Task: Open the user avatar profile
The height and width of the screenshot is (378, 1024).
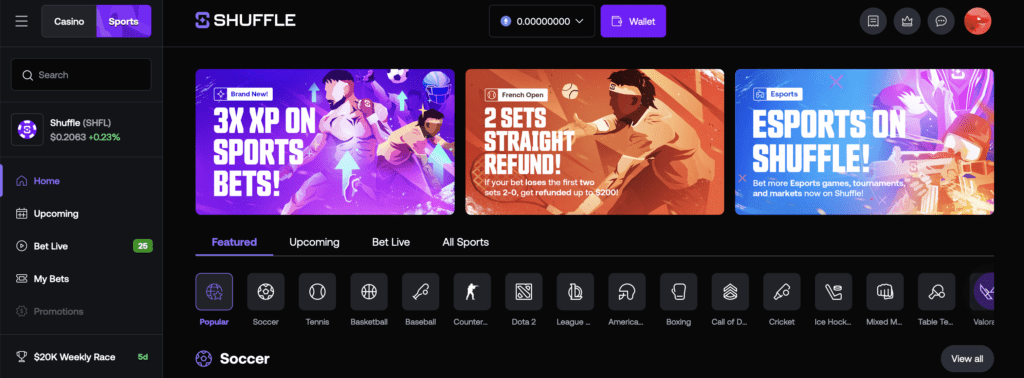Action: coord(978,21)
